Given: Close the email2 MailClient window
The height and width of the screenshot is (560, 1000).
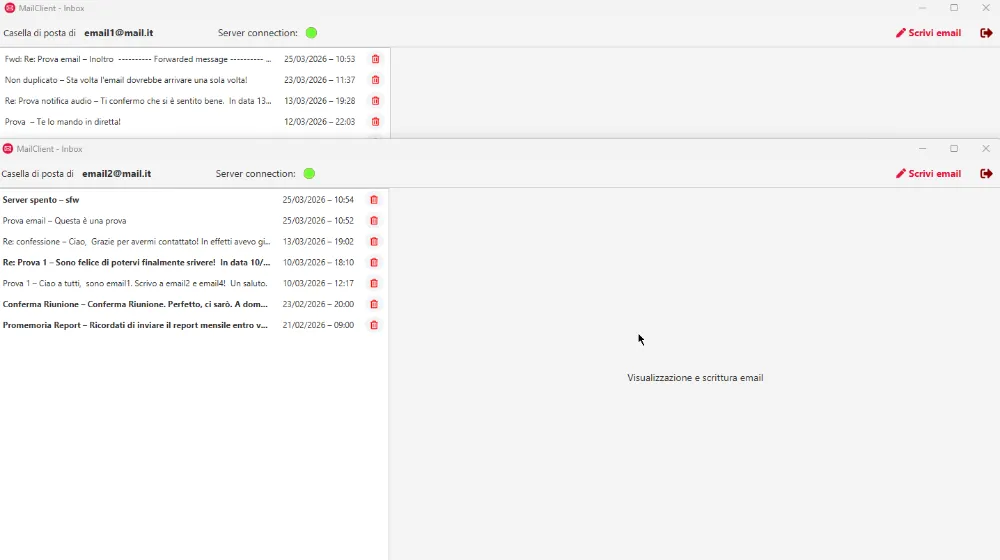Looking at the screenshot, I should point(986,149).
